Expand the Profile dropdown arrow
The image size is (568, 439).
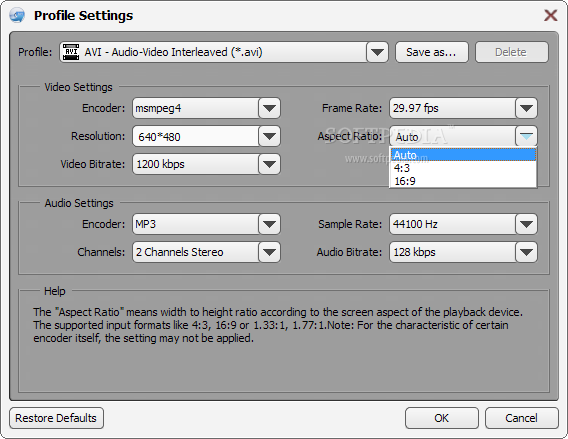(x=377, y=52)
